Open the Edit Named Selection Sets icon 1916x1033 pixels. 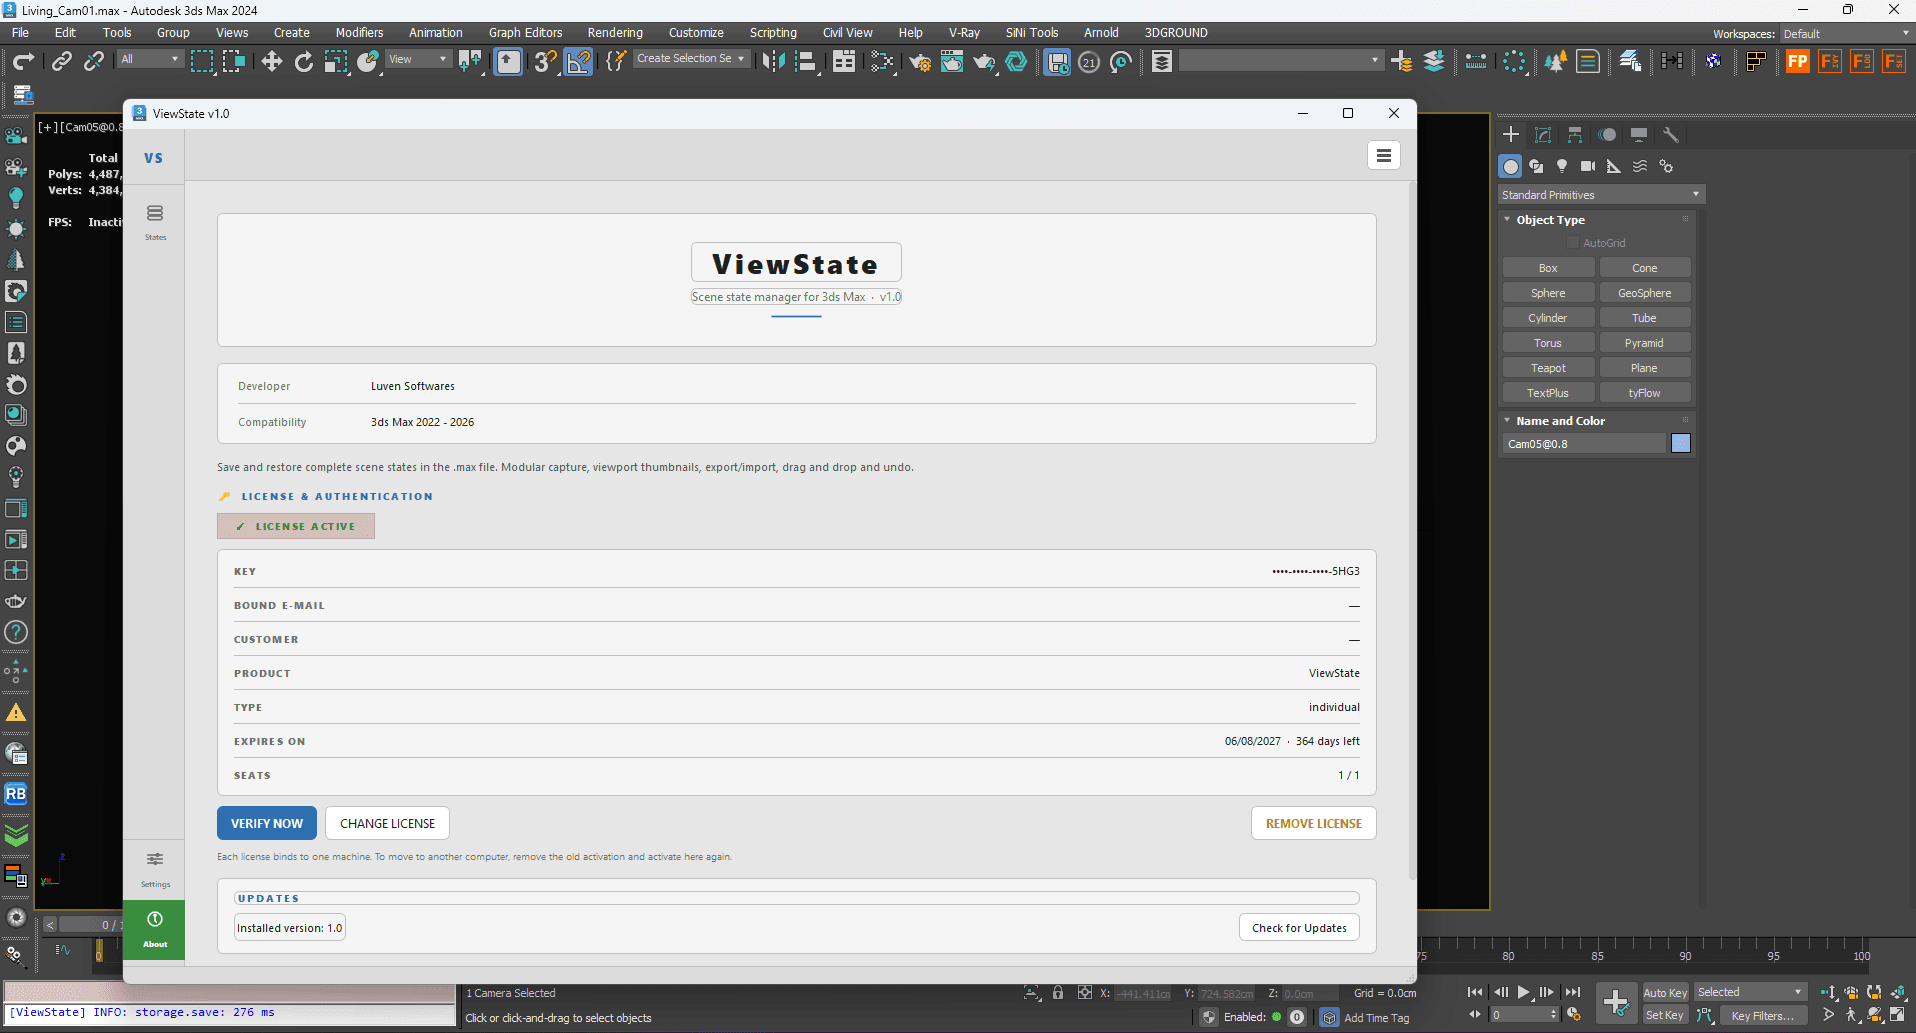[616, 62]
